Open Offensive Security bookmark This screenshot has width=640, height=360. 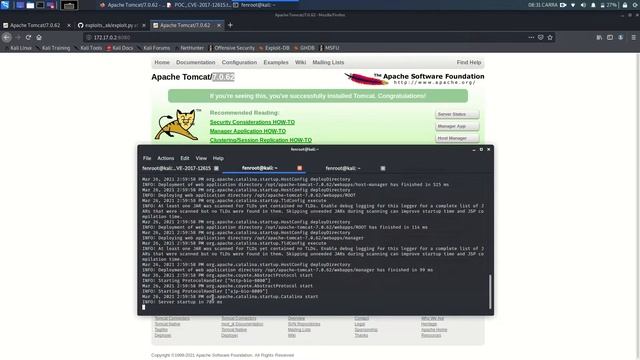232,48
